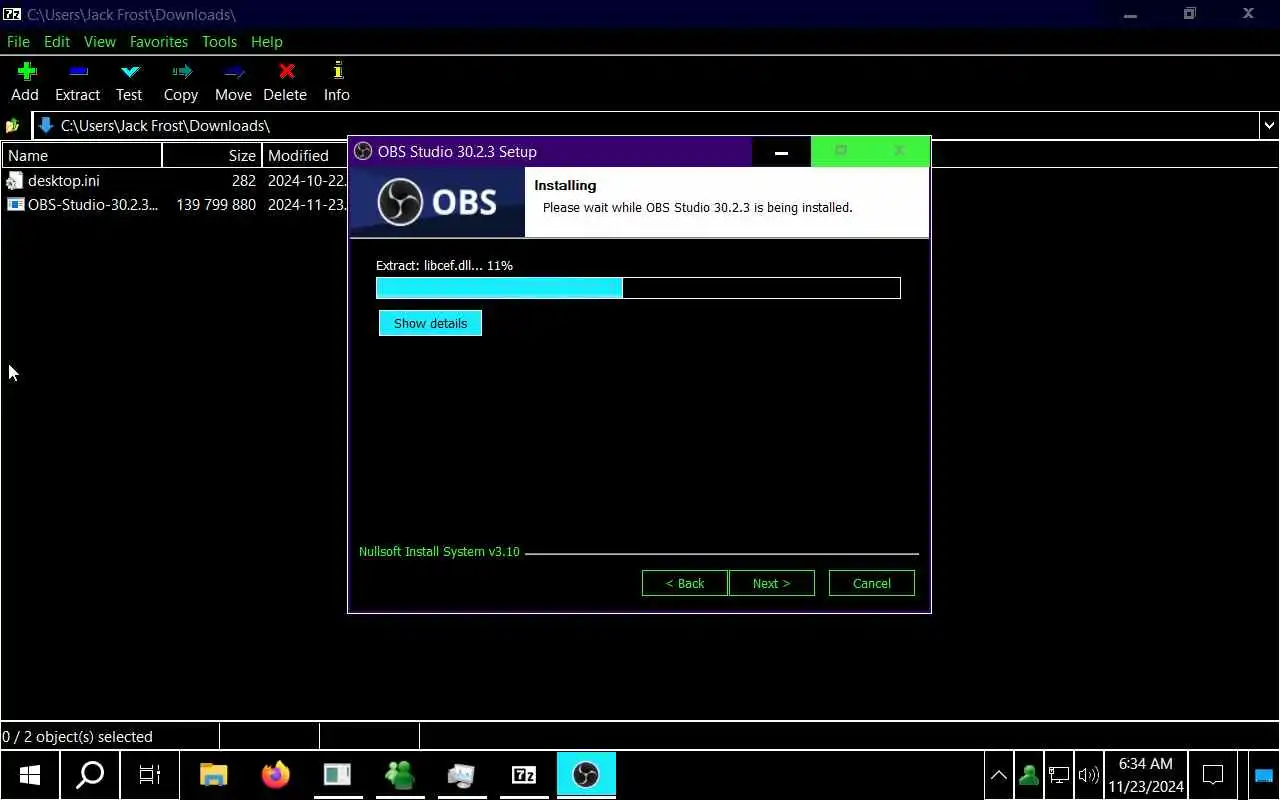Click the Nullsoft Install System v3.10 label
This screenshot has height=800, width=1280.
coord(439,552)
